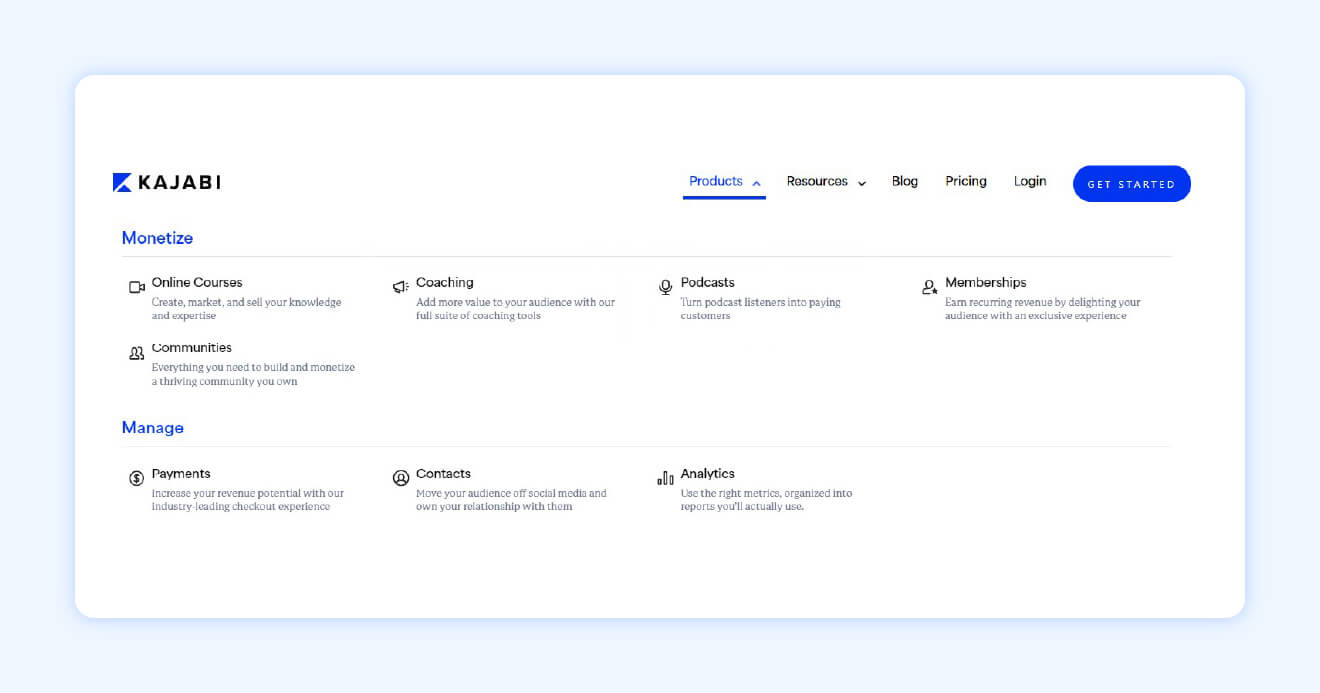Viewport: 1320px width, 693px height.
Task: Click 'Create, market, and sell your knowledge' description
Action: click(x=247, y=309)
